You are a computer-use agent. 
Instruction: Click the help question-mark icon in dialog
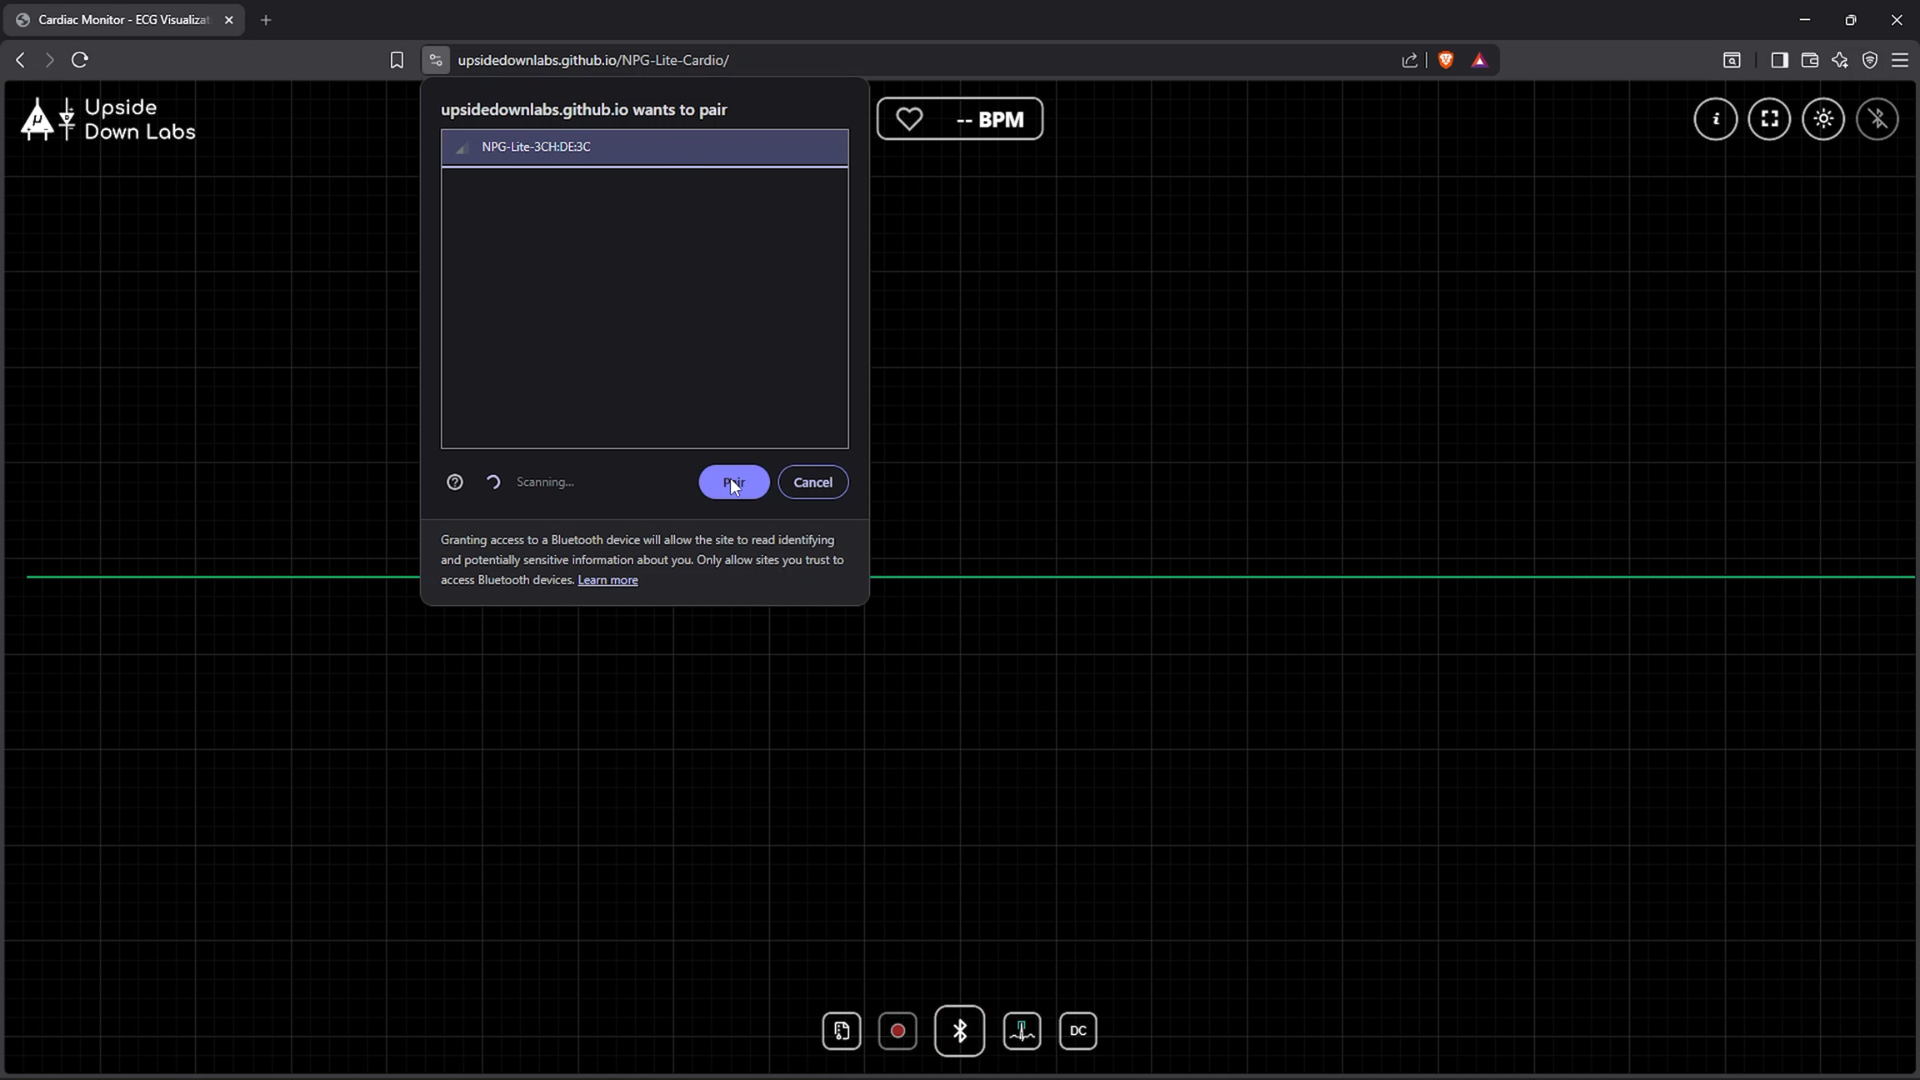(x=455, y=482)
